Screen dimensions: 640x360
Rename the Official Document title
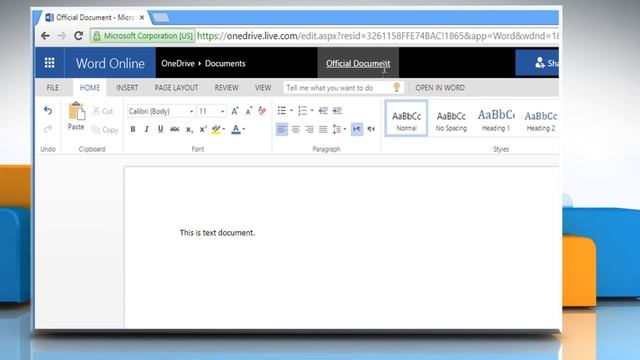358,64
